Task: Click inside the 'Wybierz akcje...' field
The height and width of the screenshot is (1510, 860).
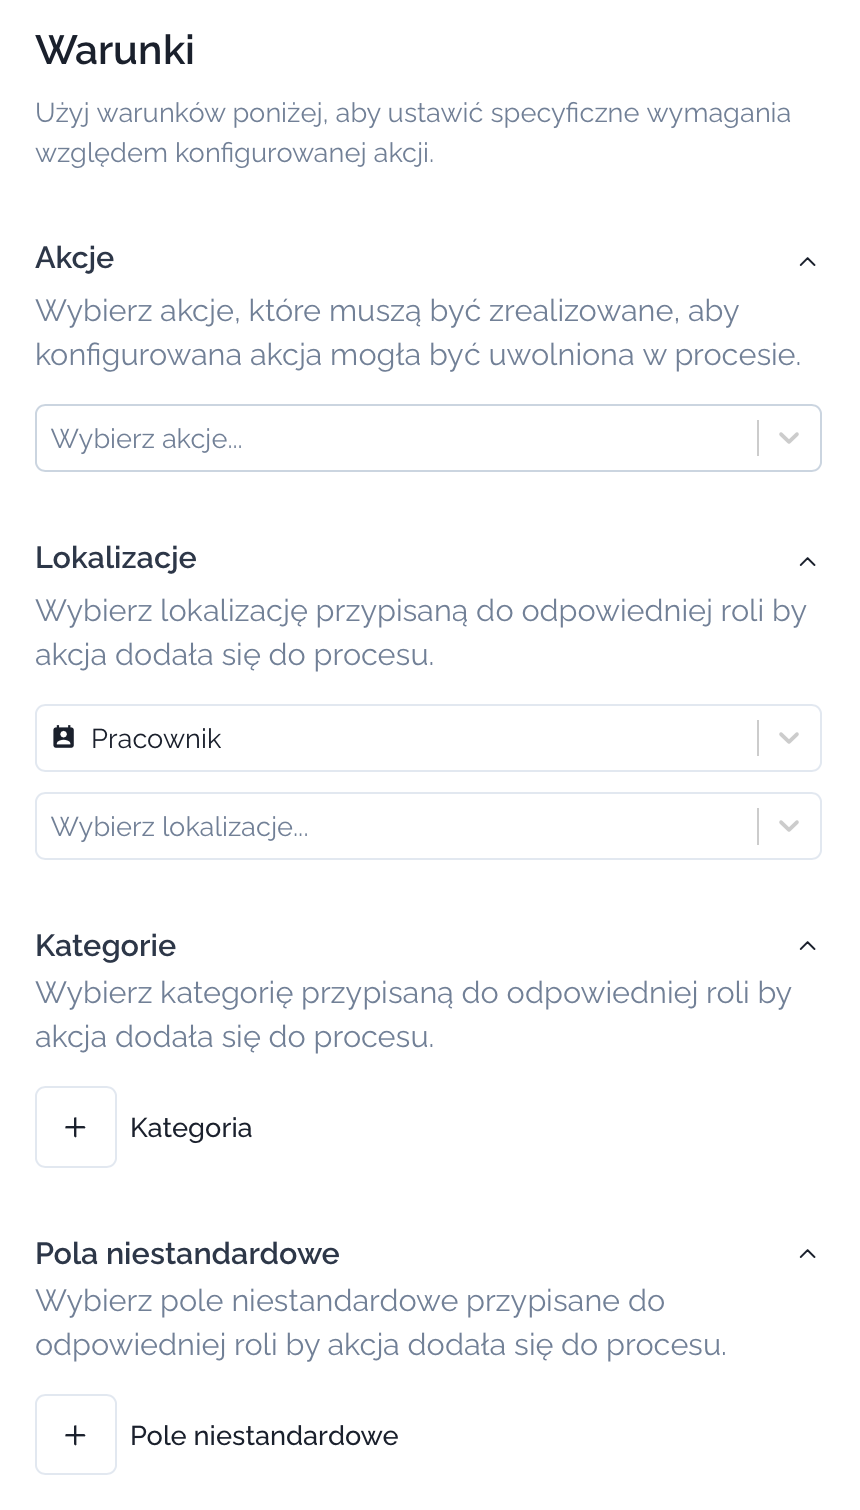Action: (x=390, y=438)
